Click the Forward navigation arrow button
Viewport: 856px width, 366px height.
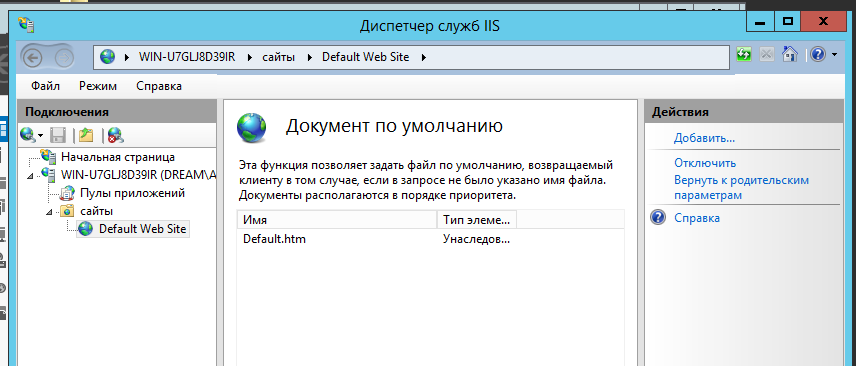click(x=64, y=57)
